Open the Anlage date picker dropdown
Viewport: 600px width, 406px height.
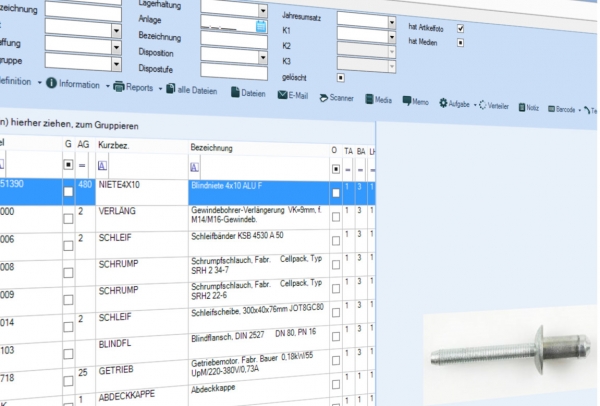point(262,27)
